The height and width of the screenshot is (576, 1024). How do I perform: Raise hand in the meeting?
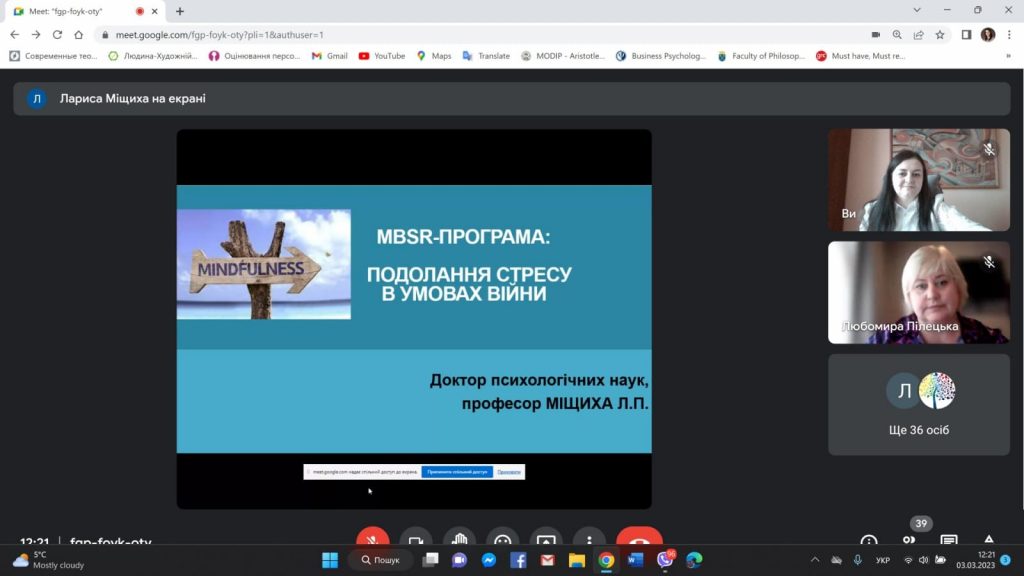(x=459, y=540)
